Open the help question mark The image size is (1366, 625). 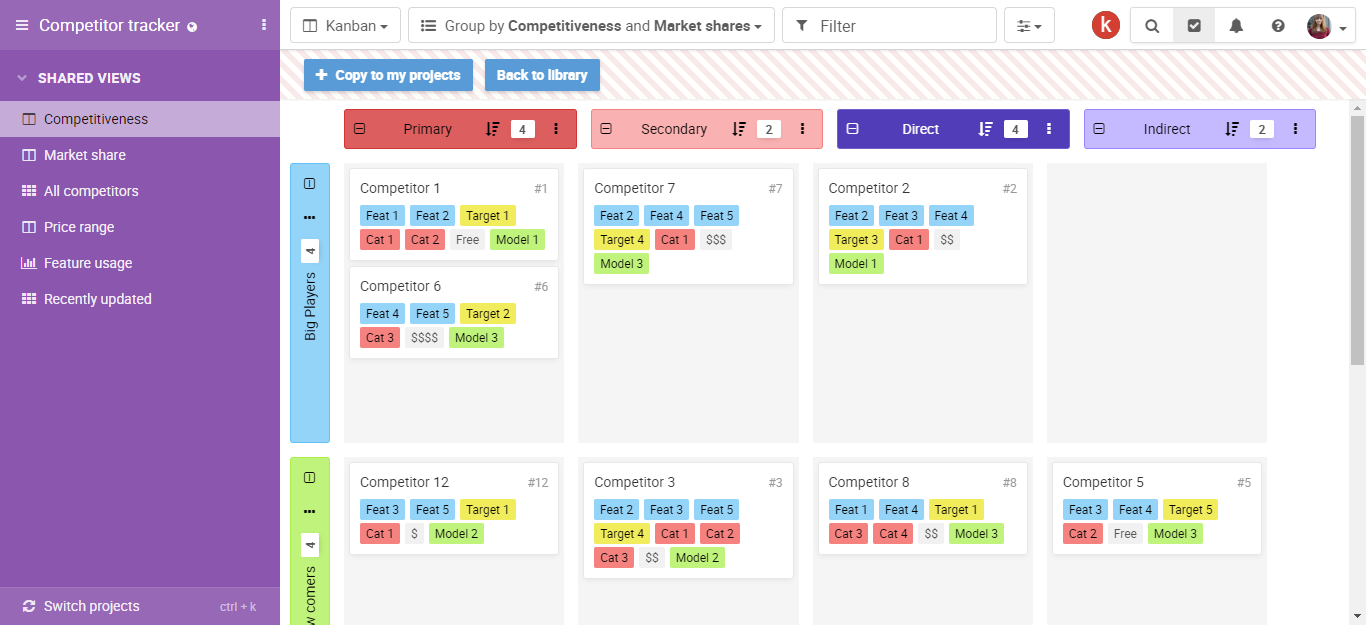[1278, 26]
